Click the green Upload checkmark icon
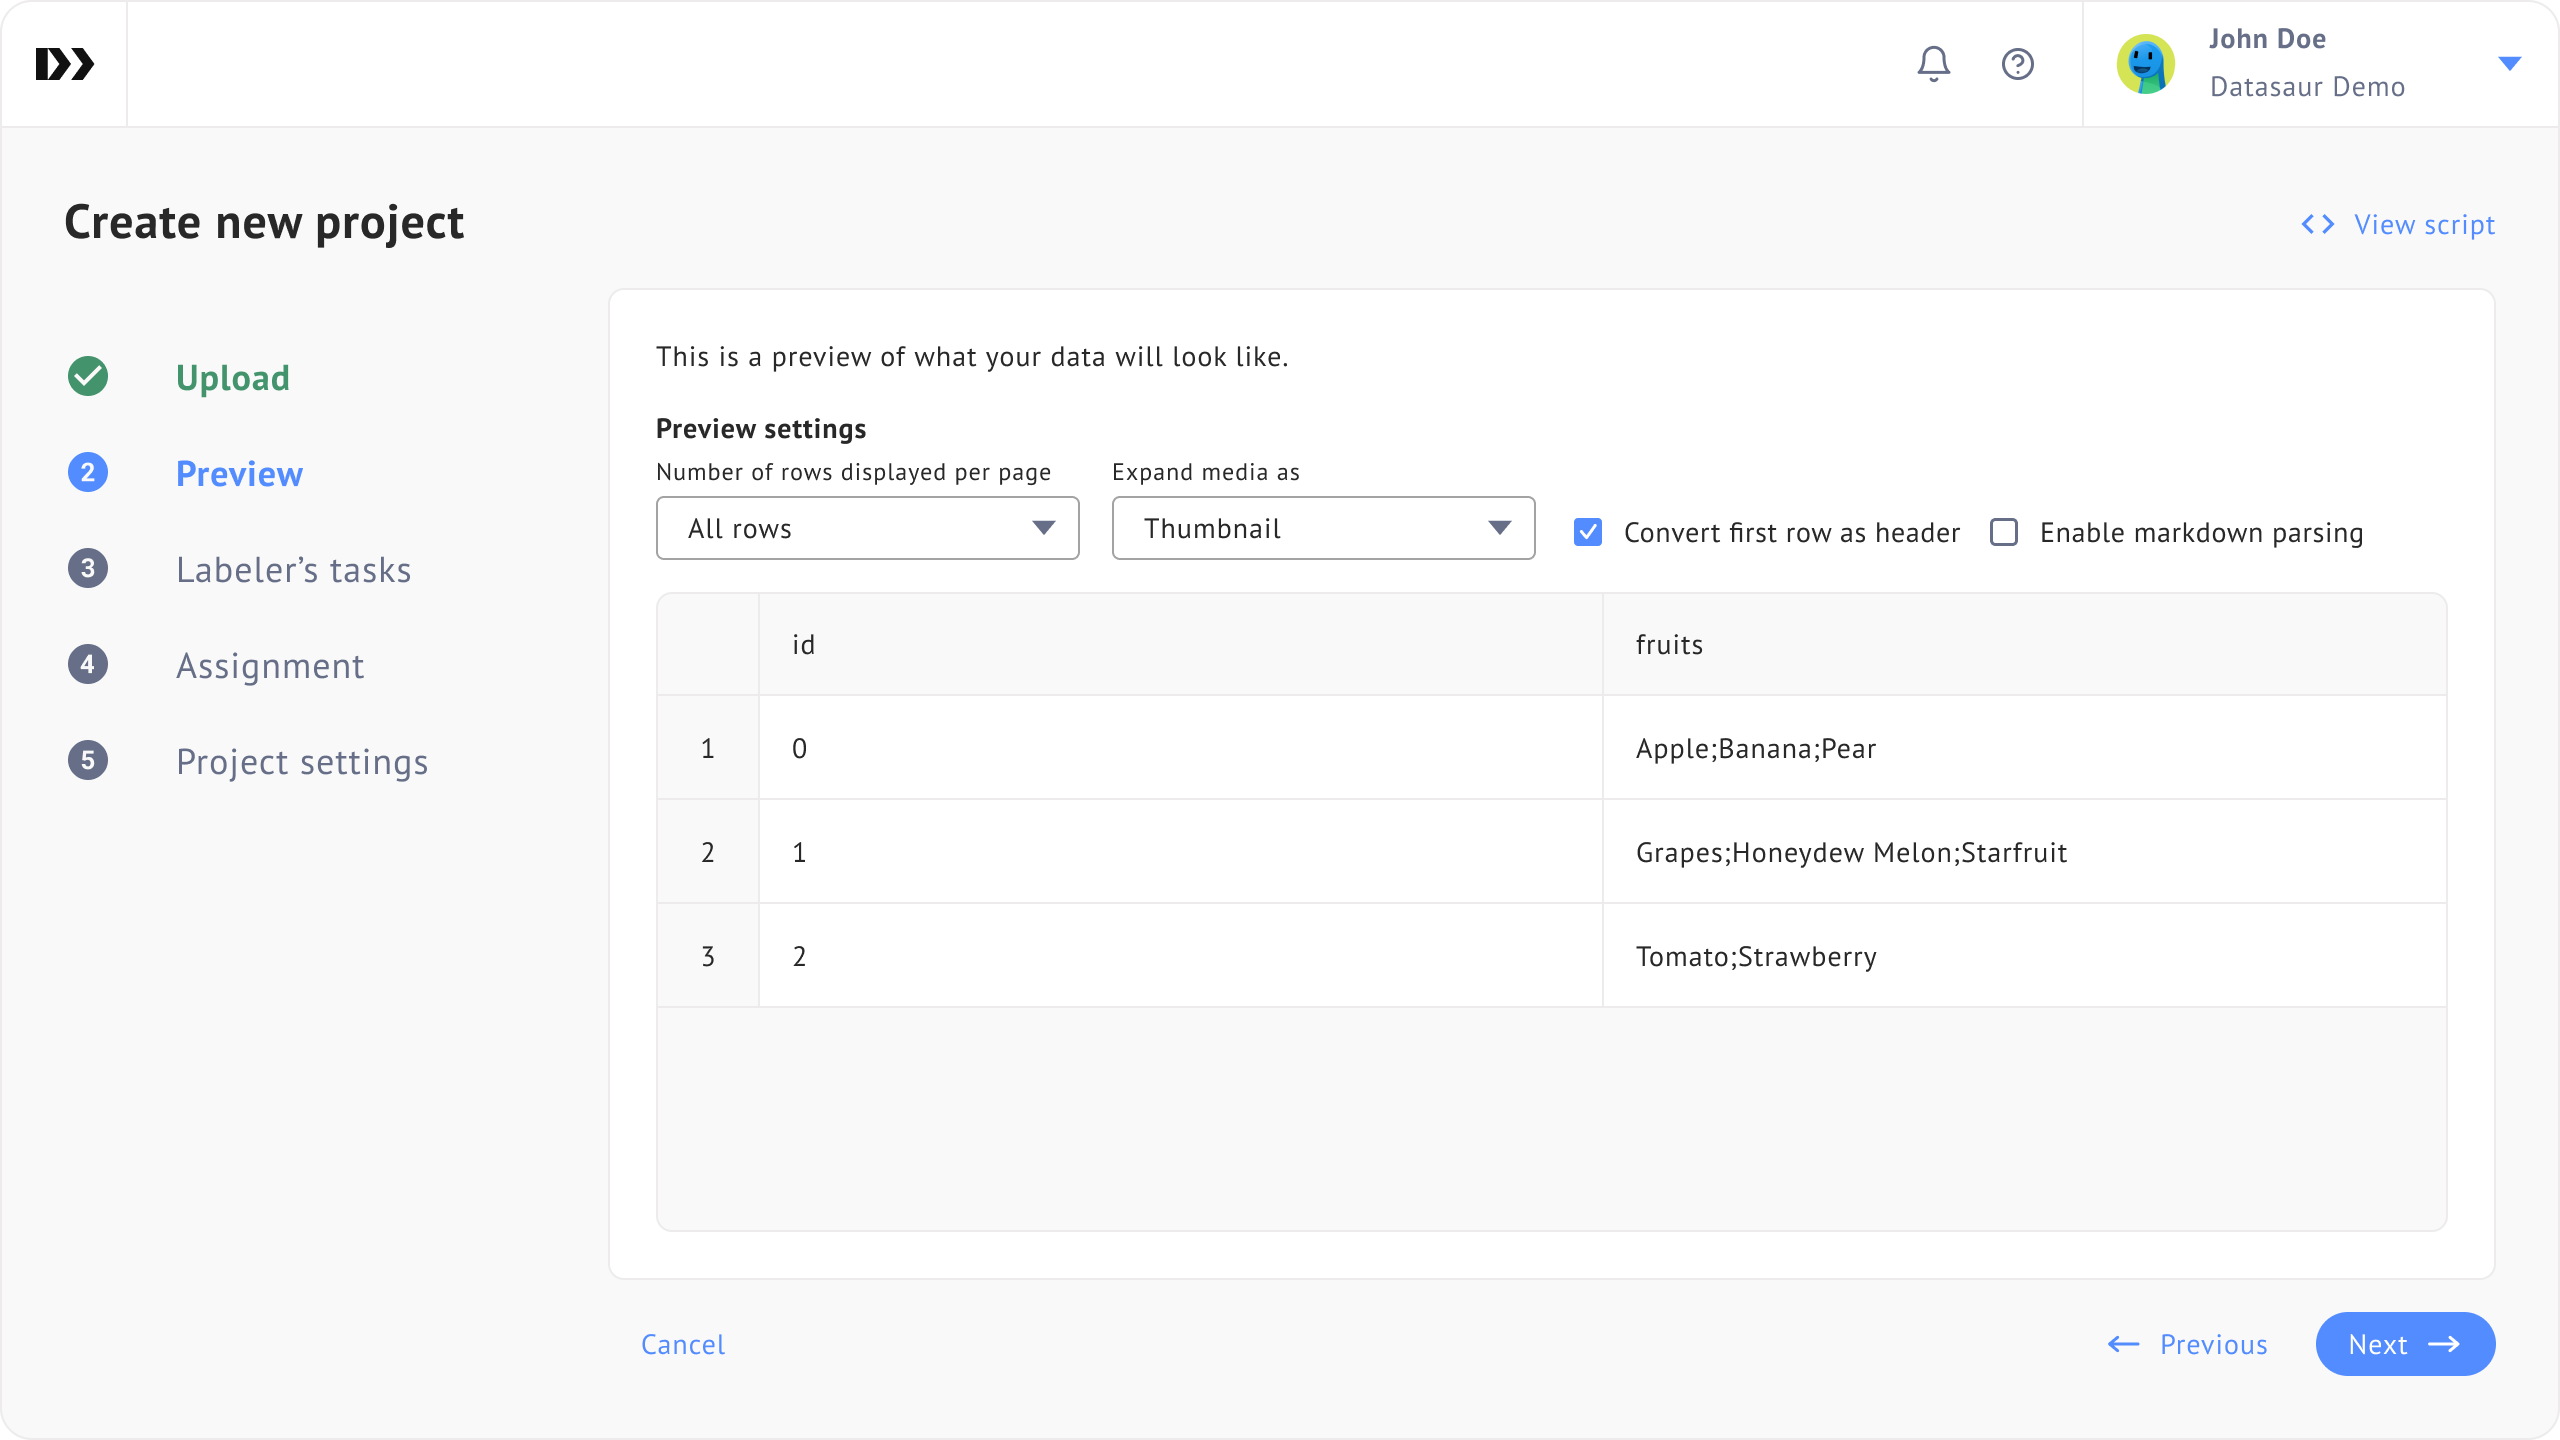The width and height of the screenshot is (2560, 1440). click(88, 377)
